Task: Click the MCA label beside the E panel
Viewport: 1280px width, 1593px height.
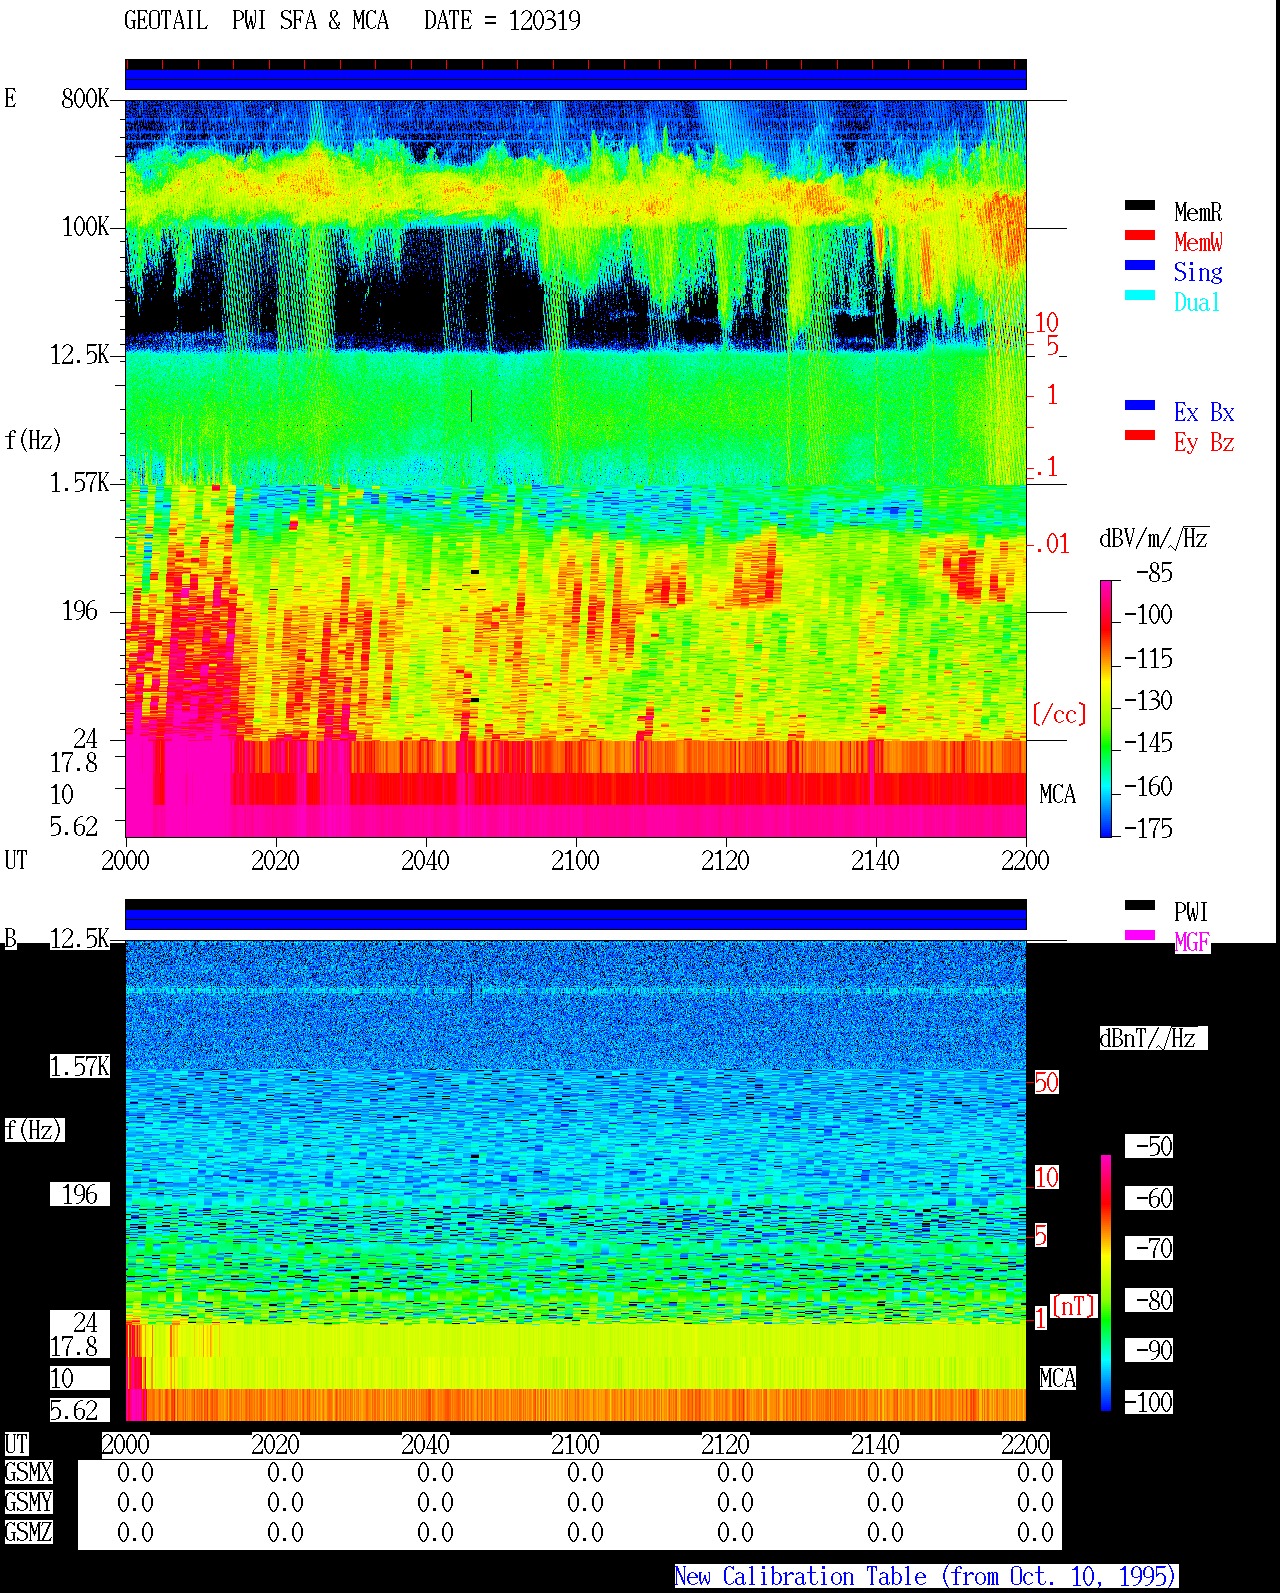Action: click(x=1057, y=794)
